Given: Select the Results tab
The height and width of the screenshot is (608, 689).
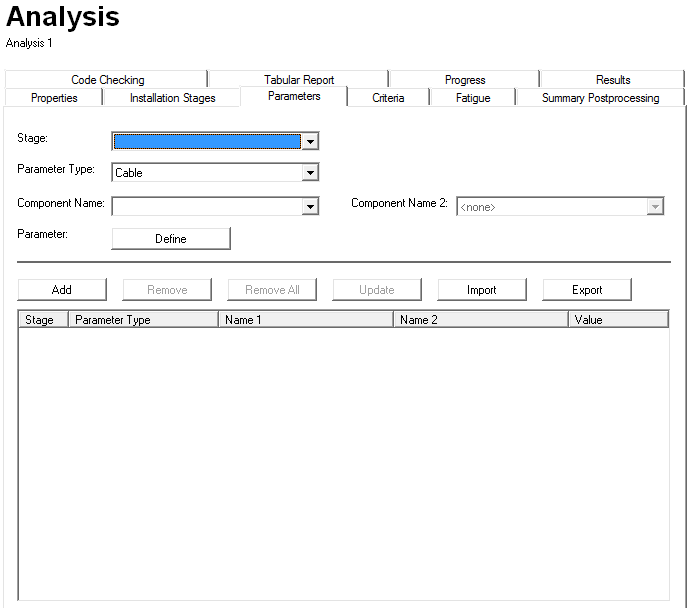Looking at the screenshot, I should click(613, 80).
